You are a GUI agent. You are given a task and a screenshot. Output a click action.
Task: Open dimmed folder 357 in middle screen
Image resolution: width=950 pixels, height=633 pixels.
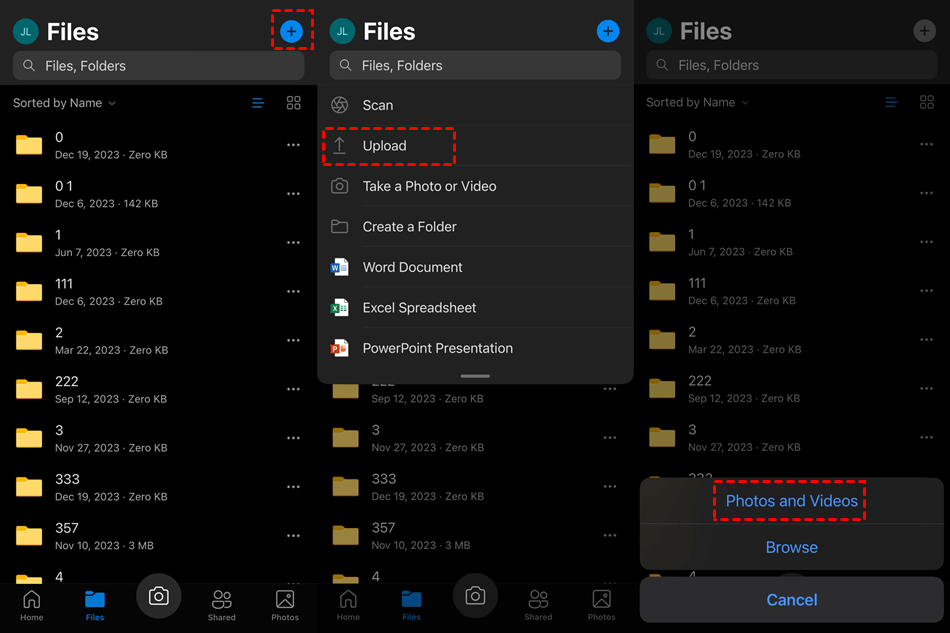[476, 536]
